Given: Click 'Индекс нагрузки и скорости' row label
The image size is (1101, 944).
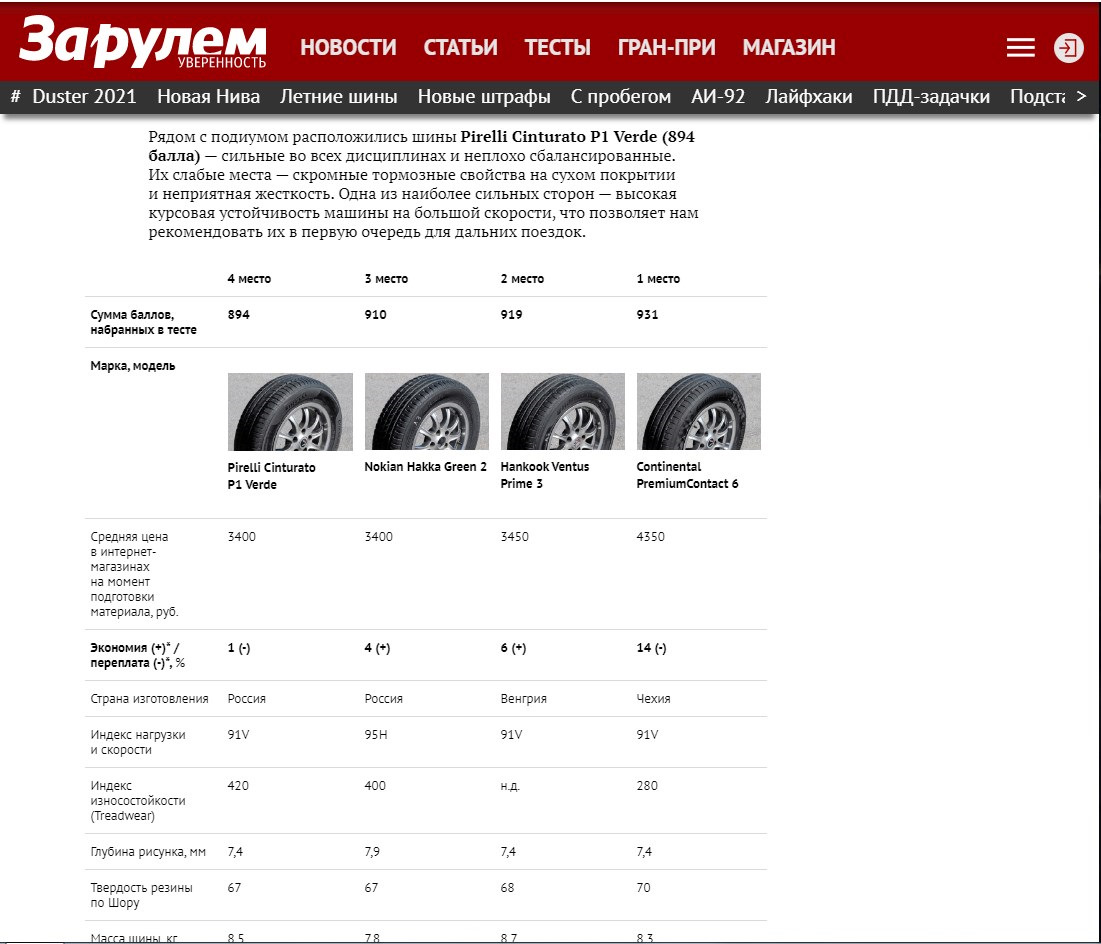Looking at the screenshot, I should pos(138,742).
